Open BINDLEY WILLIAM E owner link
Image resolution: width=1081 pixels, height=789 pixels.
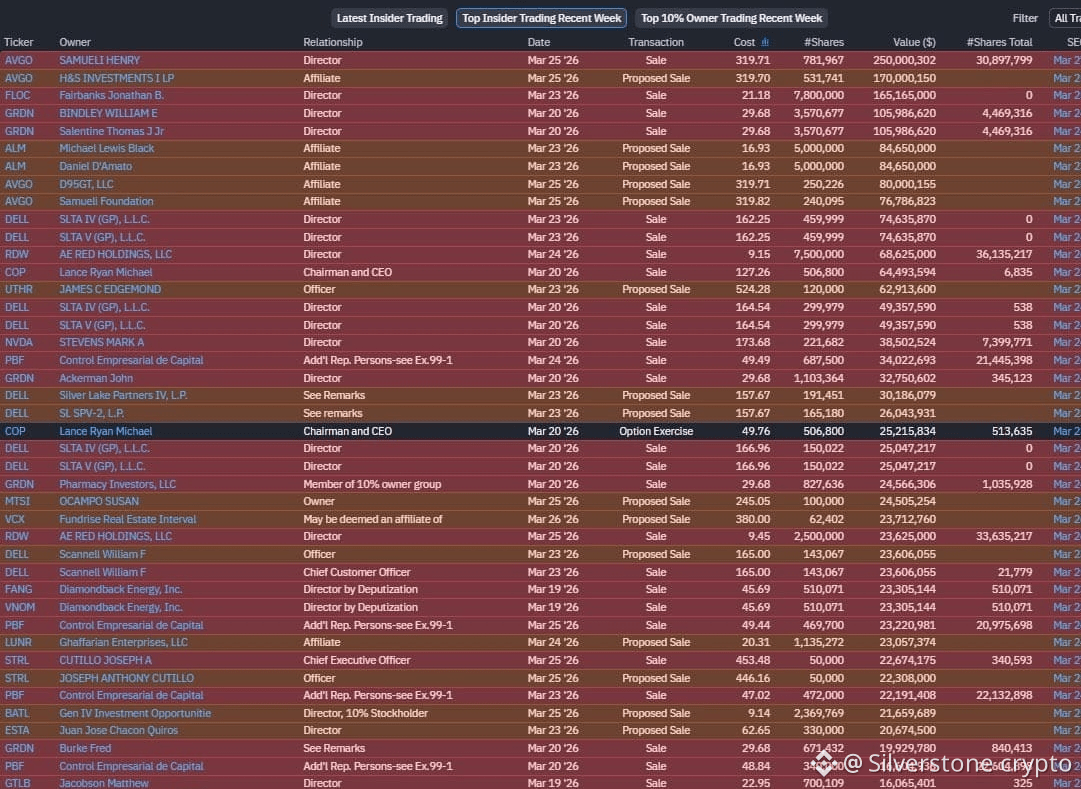(108, 113)
